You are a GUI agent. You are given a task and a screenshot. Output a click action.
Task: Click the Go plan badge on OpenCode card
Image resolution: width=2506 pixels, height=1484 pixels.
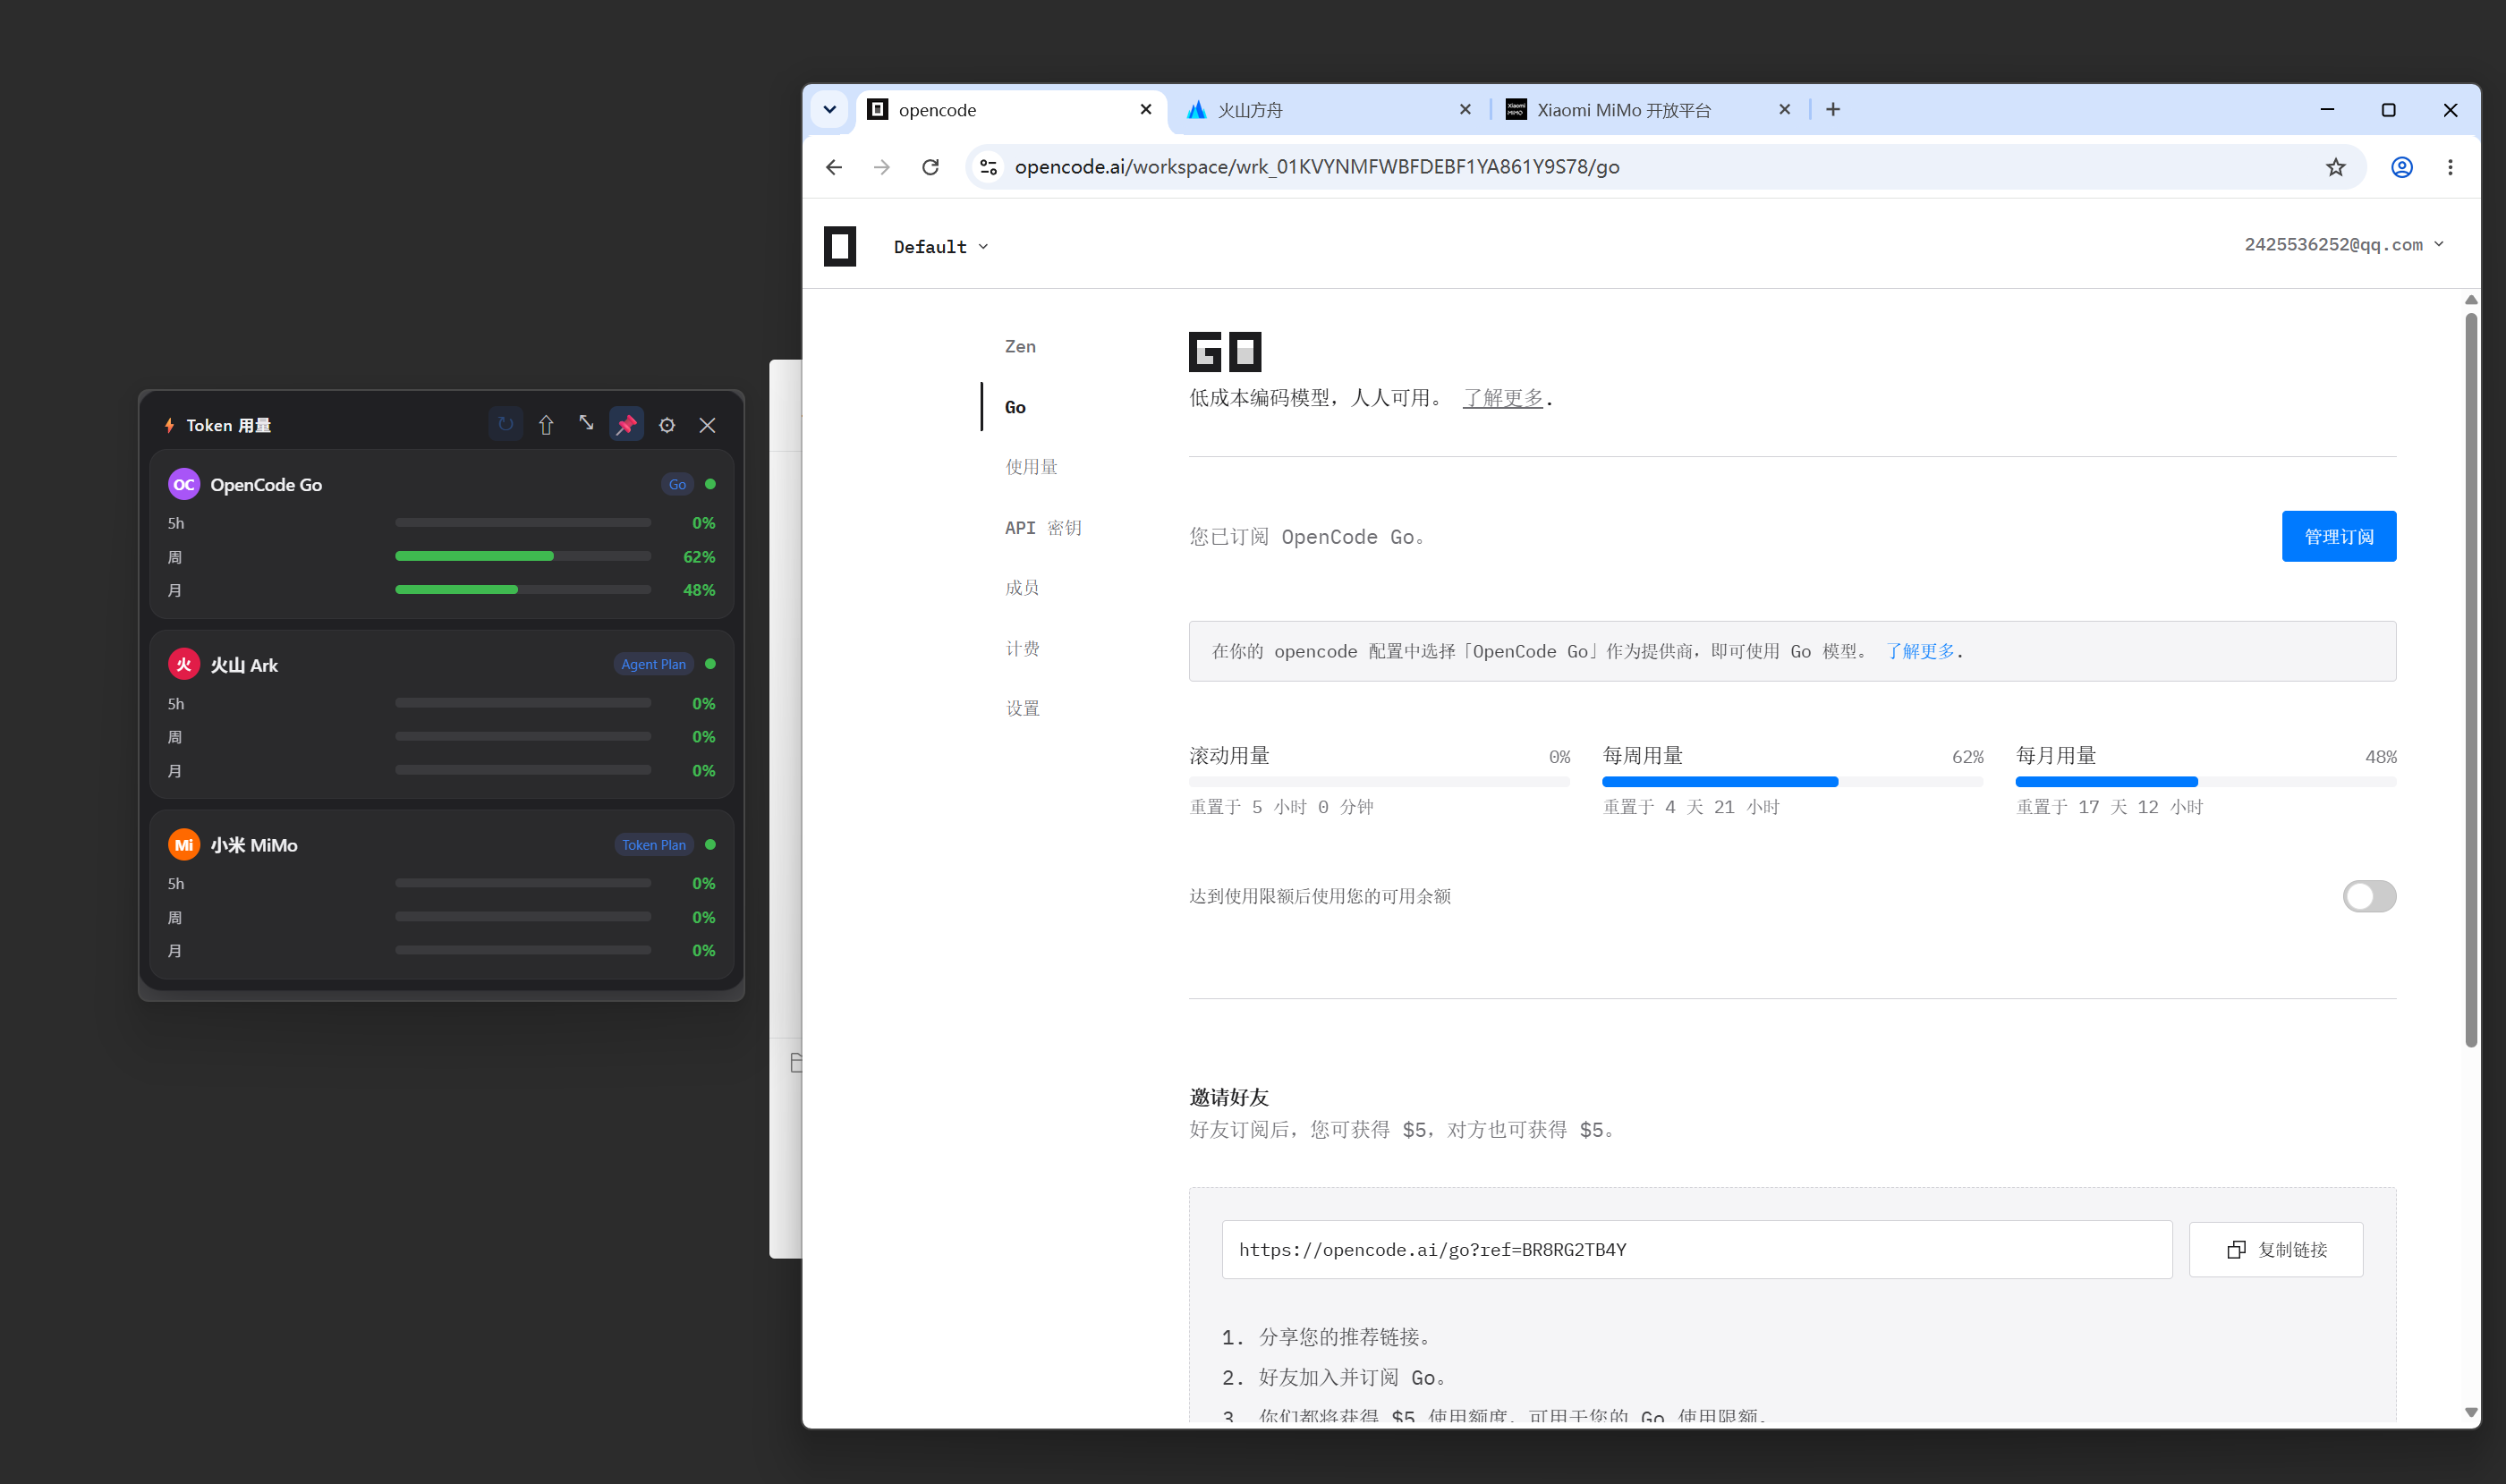[x=677, y=484]
